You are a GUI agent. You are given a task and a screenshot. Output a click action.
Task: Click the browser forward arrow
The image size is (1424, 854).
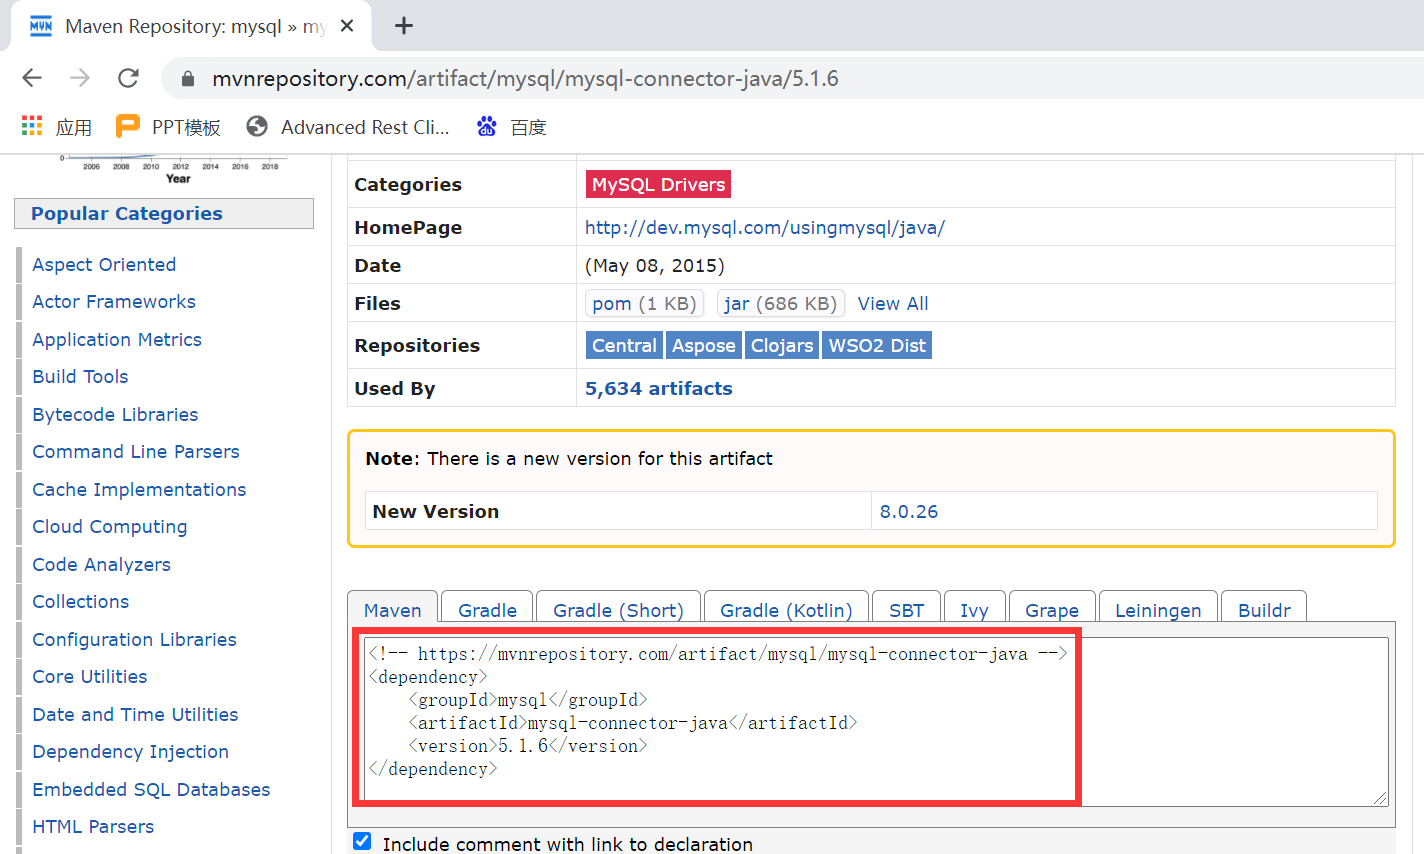click(x=80, y=78)
